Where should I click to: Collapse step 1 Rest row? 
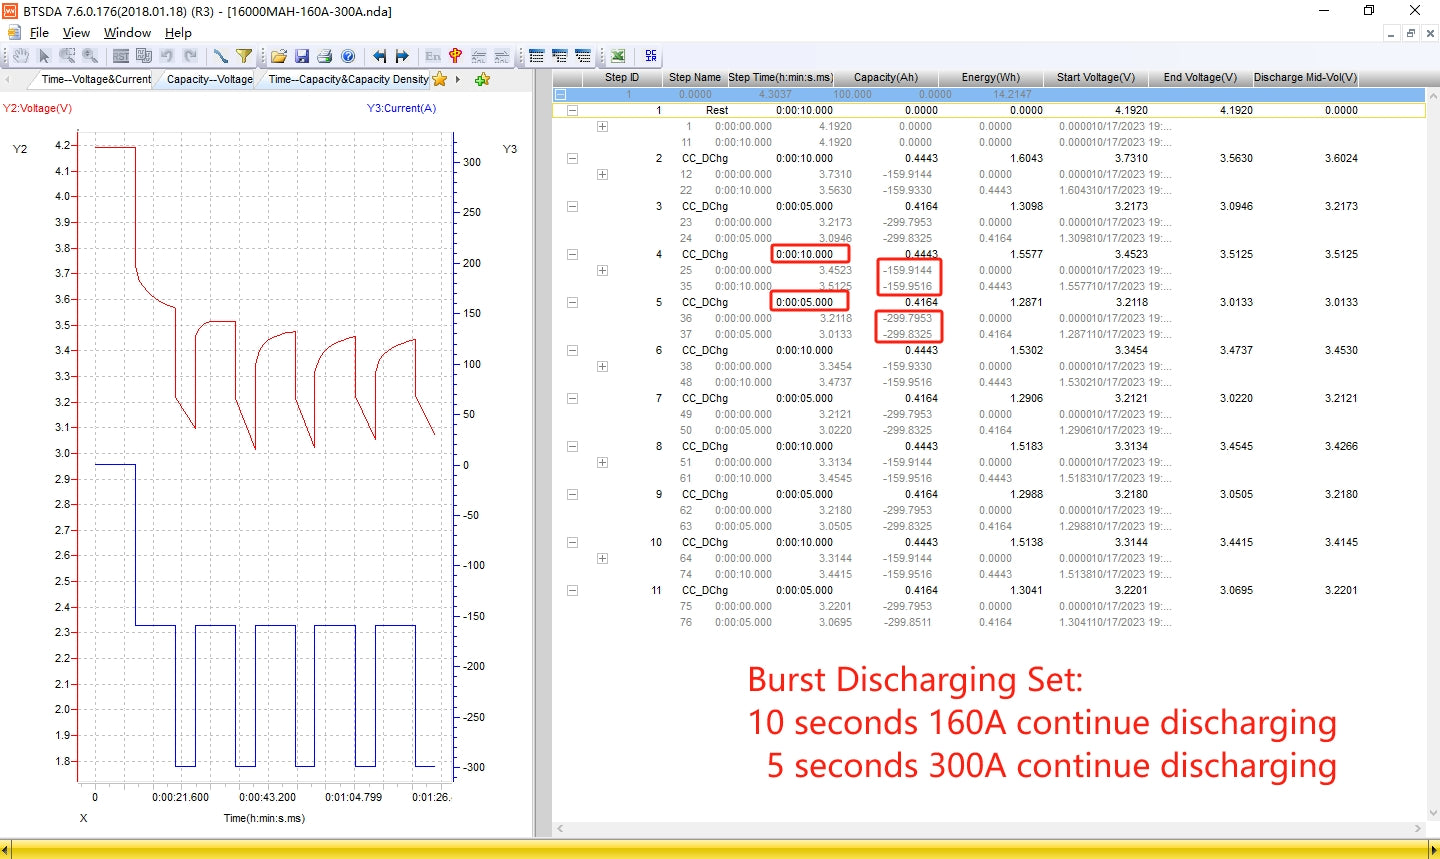point(572,110)
